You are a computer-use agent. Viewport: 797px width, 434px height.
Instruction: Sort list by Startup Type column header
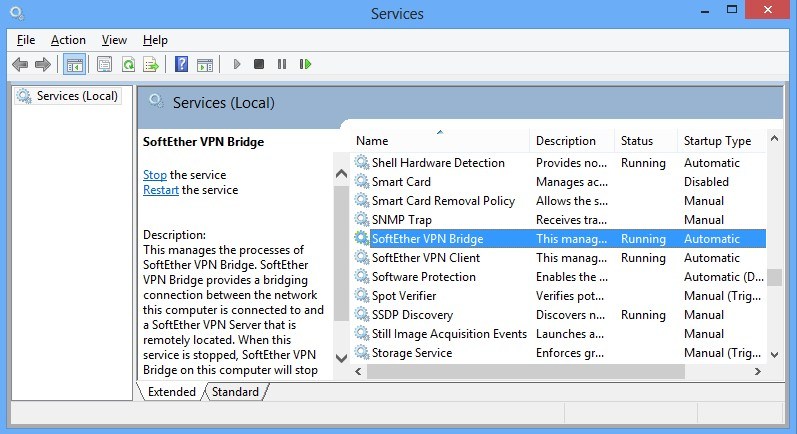click(717, 141)
